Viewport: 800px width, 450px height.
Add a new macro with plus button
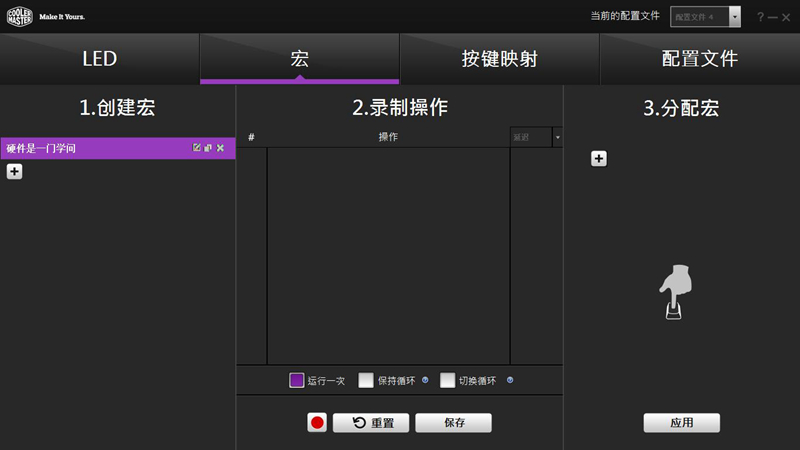(x=14, y=171)
